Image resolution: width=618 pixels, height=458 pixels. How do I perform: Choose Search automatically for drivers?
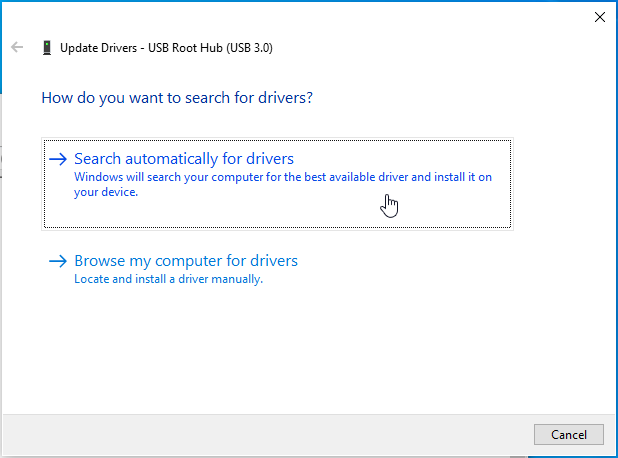184,159
